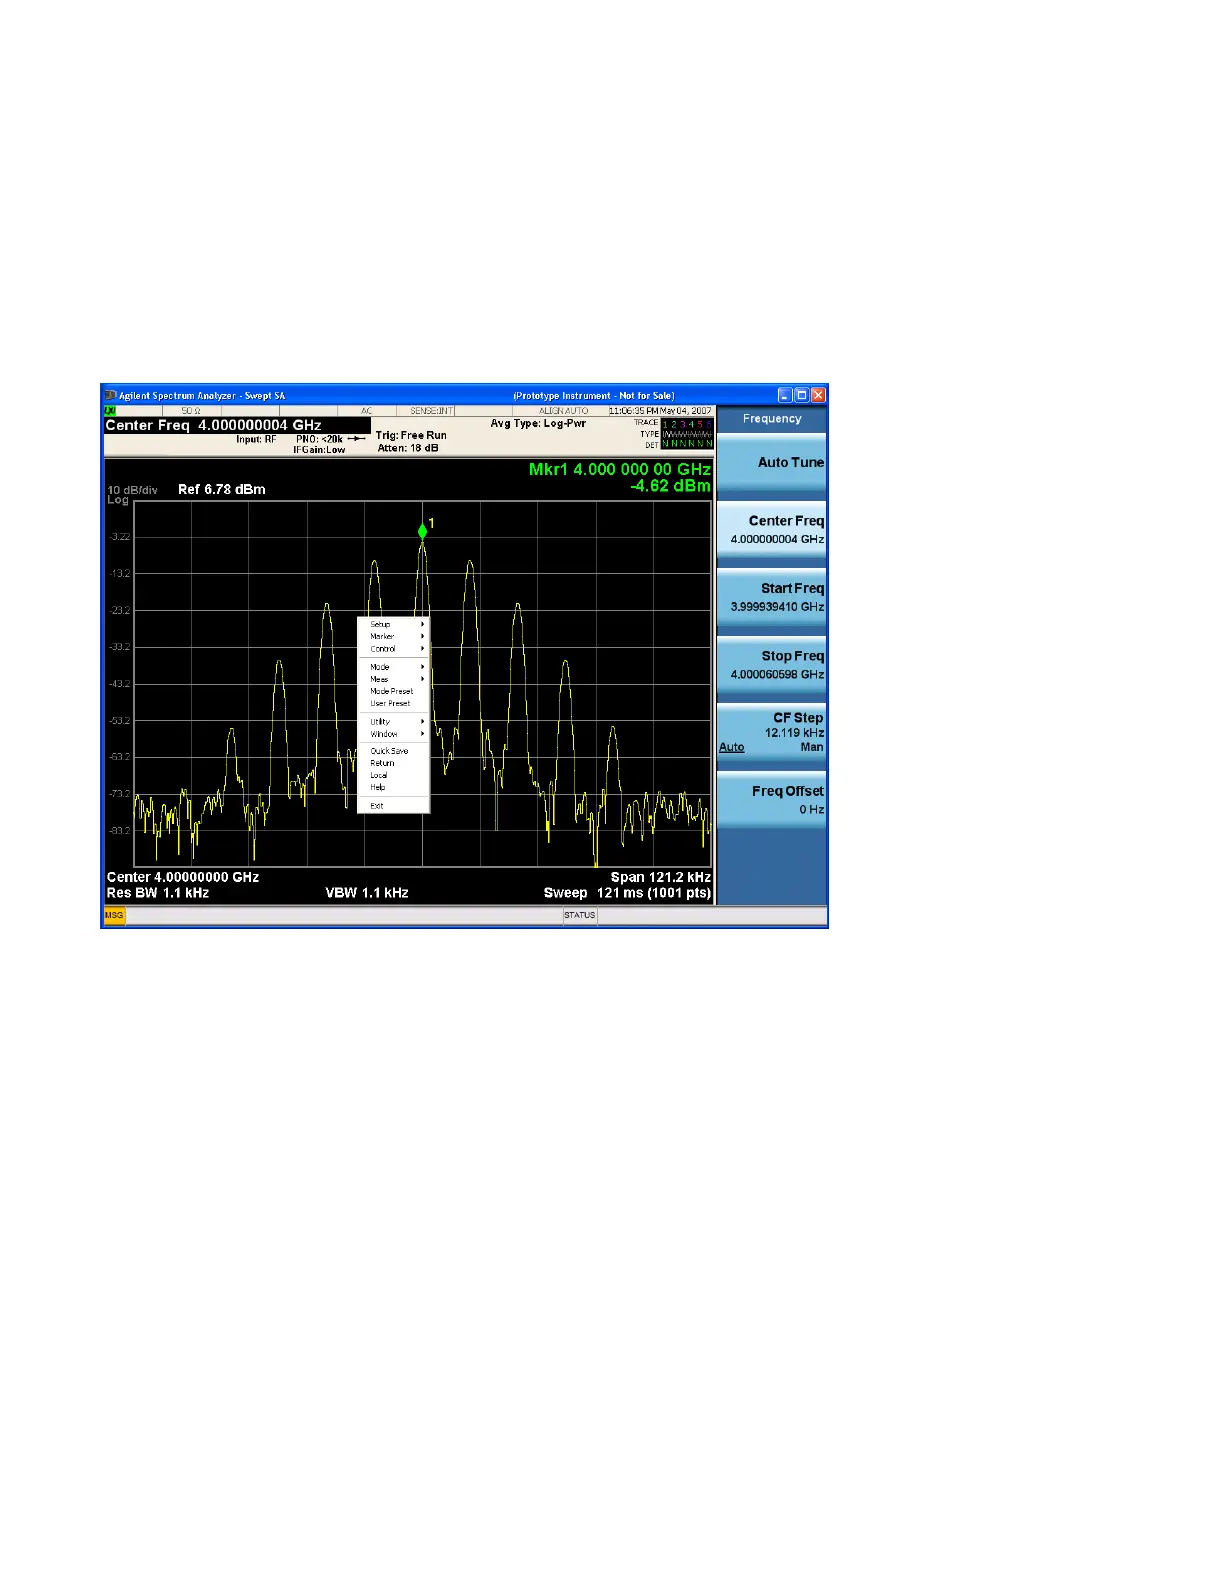The image size is (1224, 1584).
Task: Open the Utility submenu
Action: pyautogui.click(x=394, y=721)
